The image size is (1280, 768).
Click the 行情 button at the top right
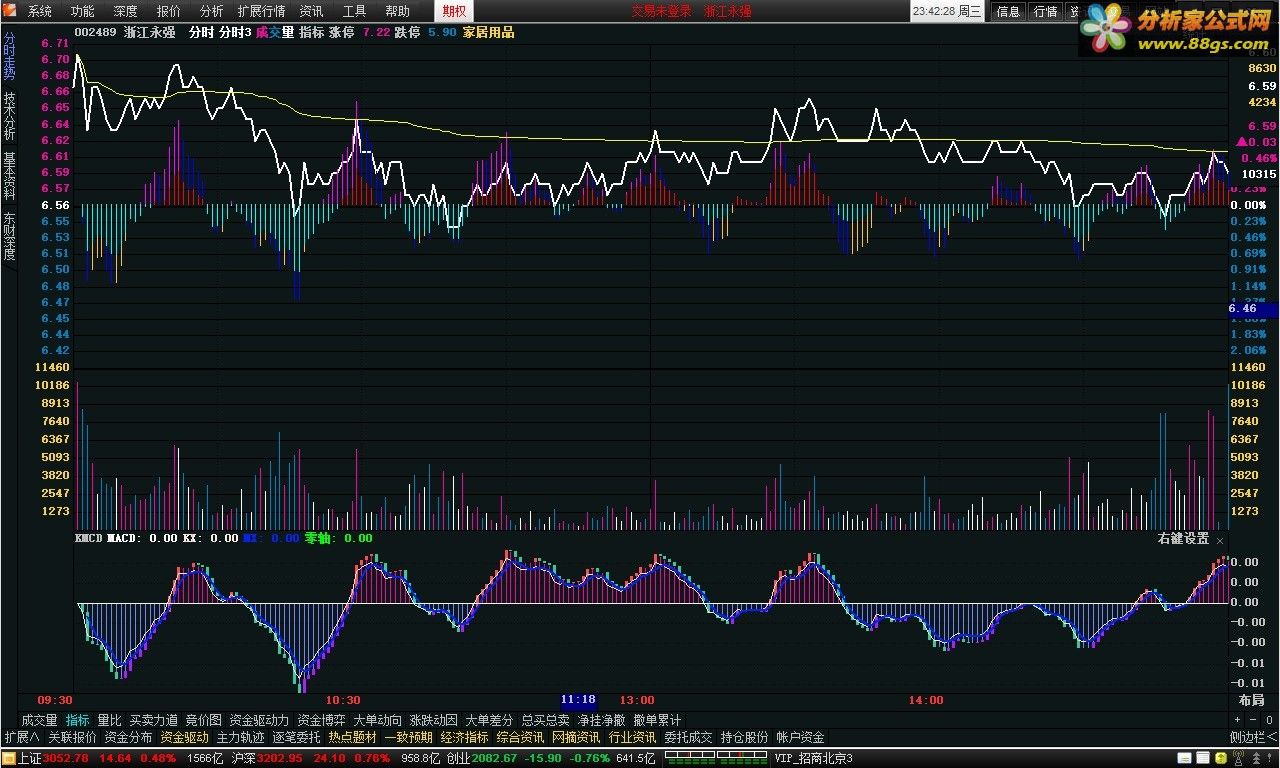(x=1045, y=12)
